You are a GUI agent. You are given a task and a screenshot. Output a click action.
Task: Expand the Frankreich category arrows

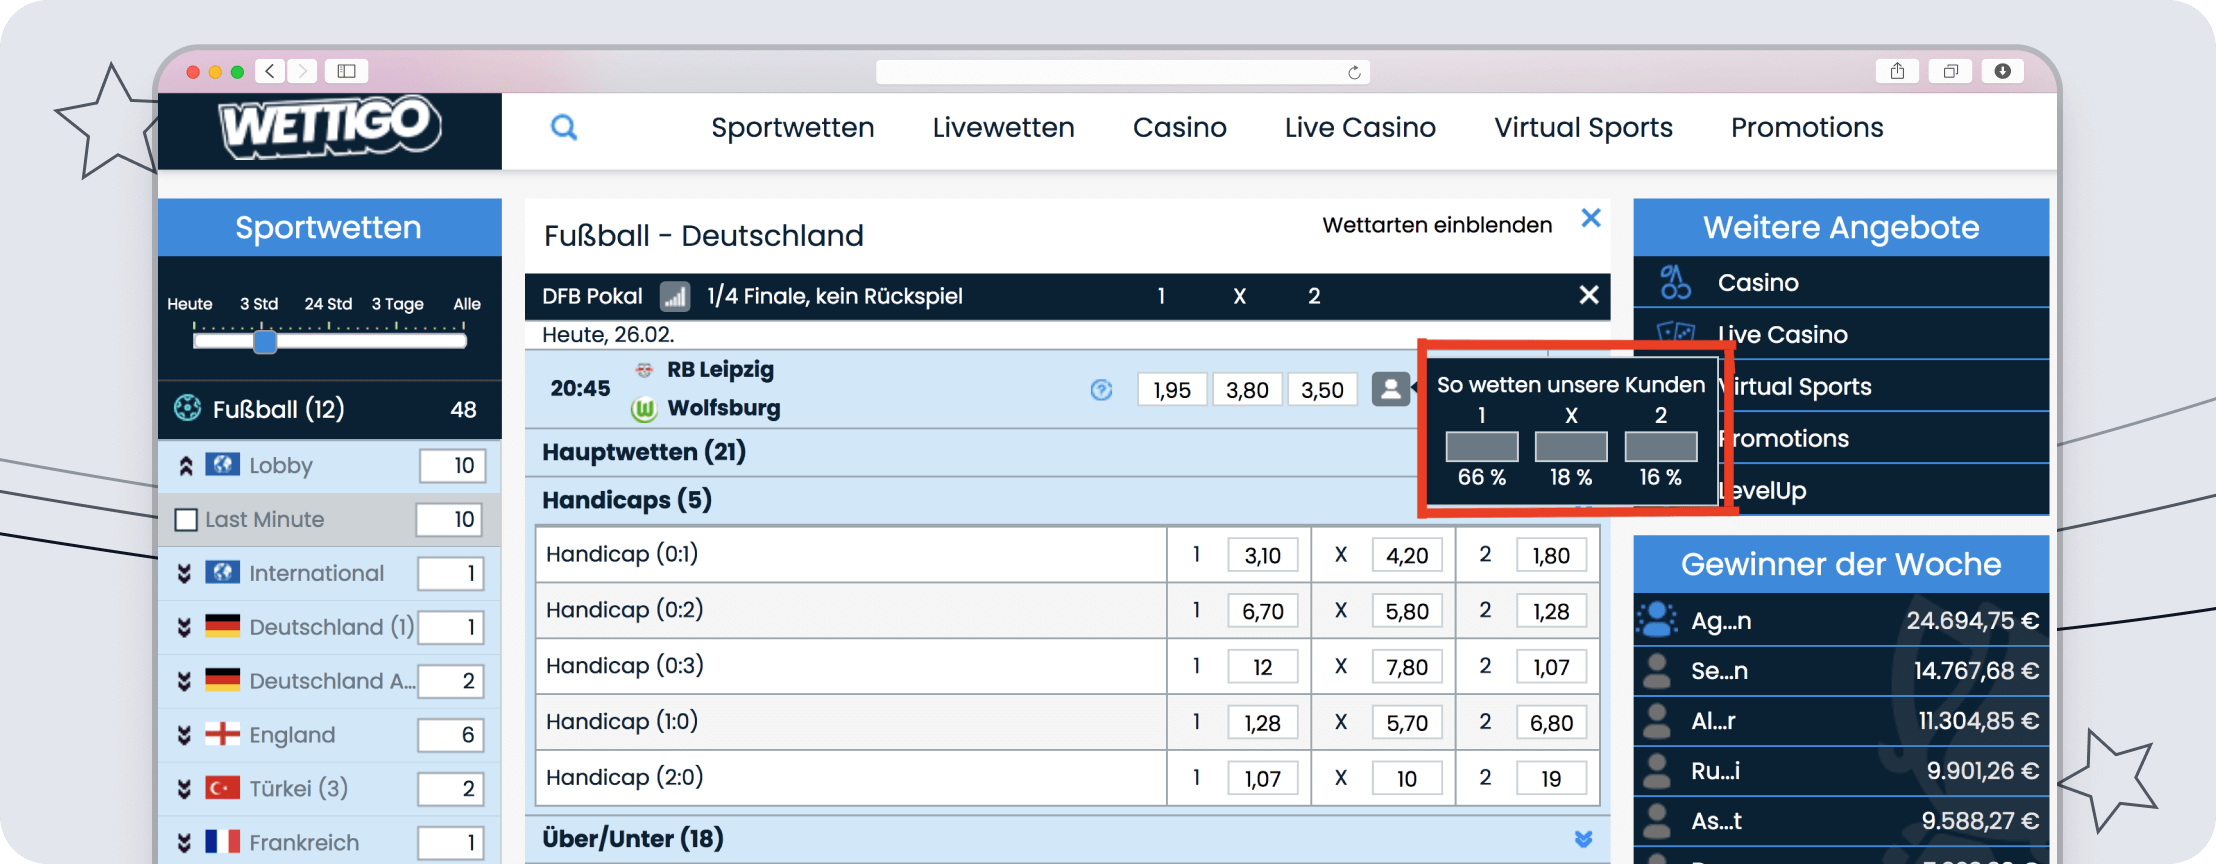coord(184,843)
